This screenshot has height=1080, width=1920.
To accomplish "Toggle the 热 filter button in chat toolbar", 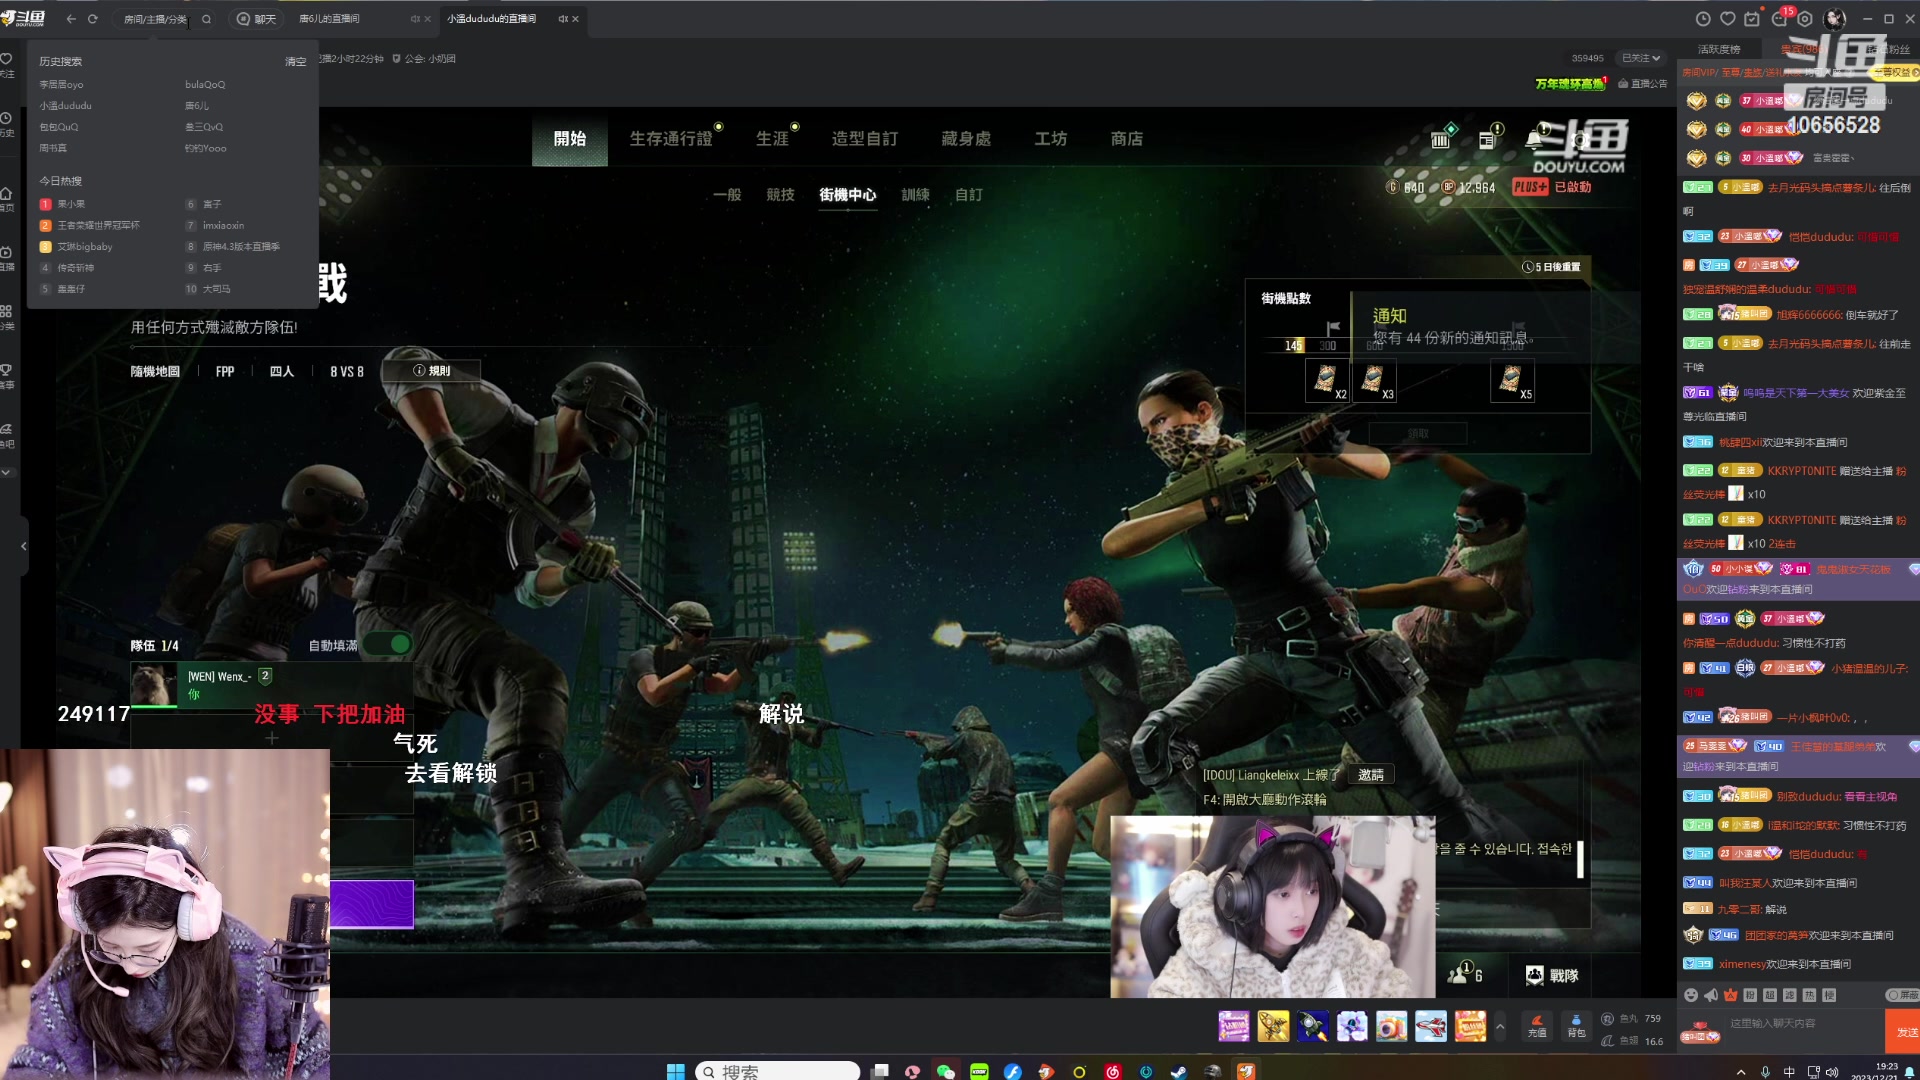I will point(1809,995).
